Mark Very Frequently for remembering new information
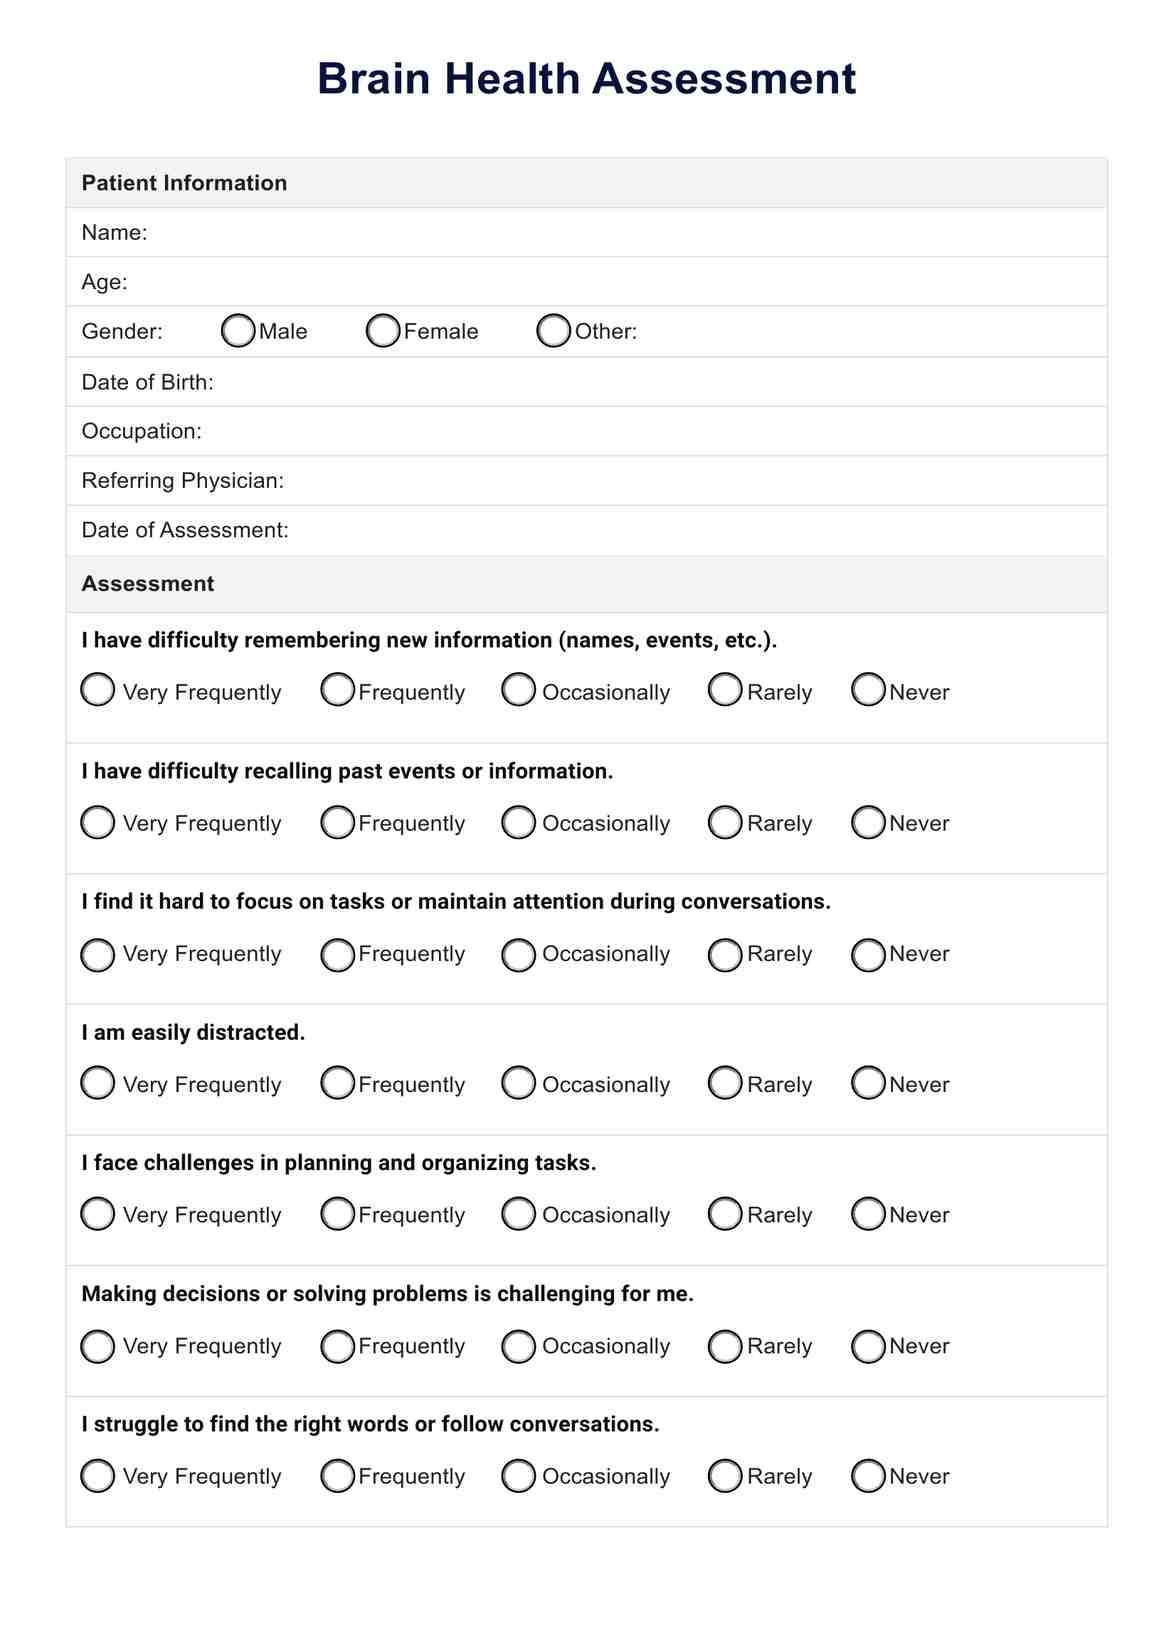The width and height of the screenshot is (1176, 1630). (x=98, y=690)
